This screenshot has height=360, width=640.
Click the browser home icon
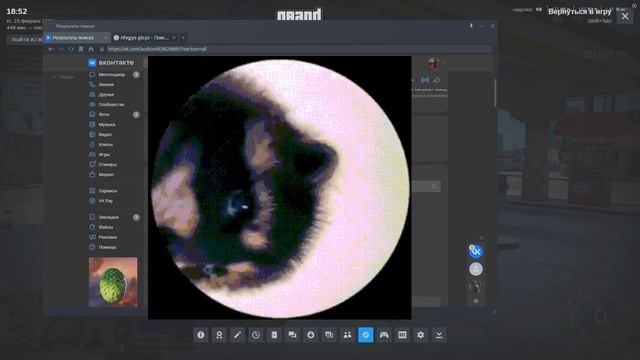(91, 49)
